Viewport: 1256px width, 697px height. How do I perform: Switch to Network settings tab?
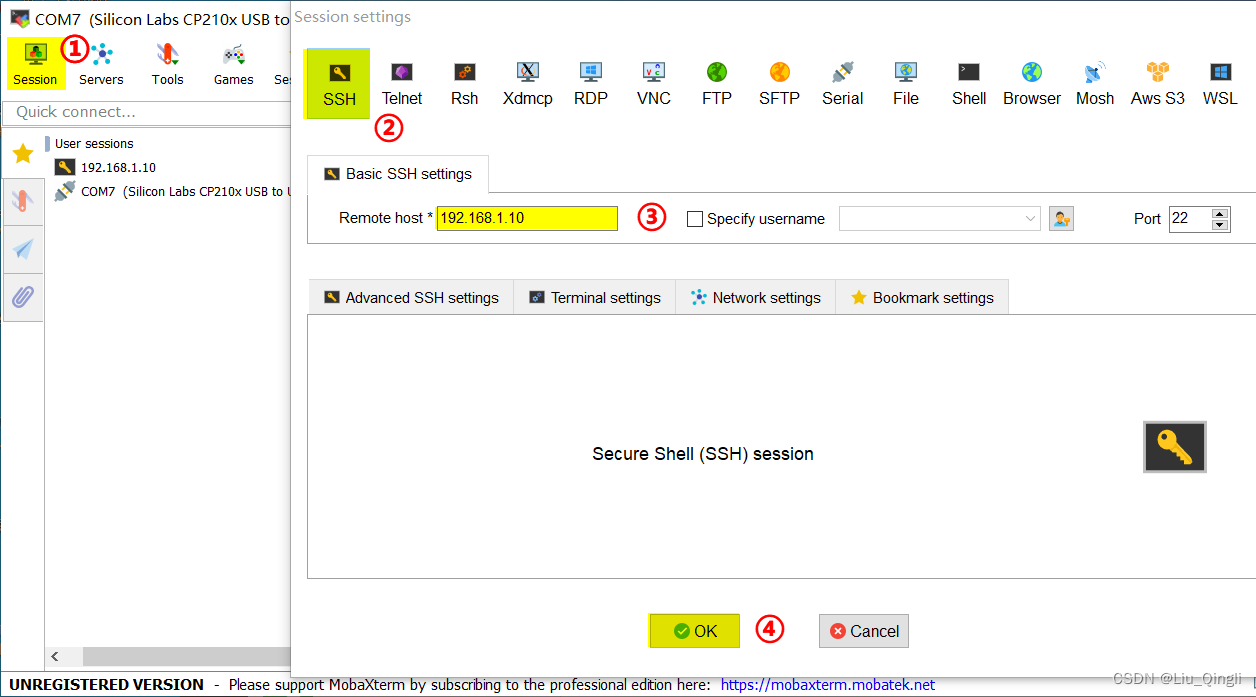[756, 297]
